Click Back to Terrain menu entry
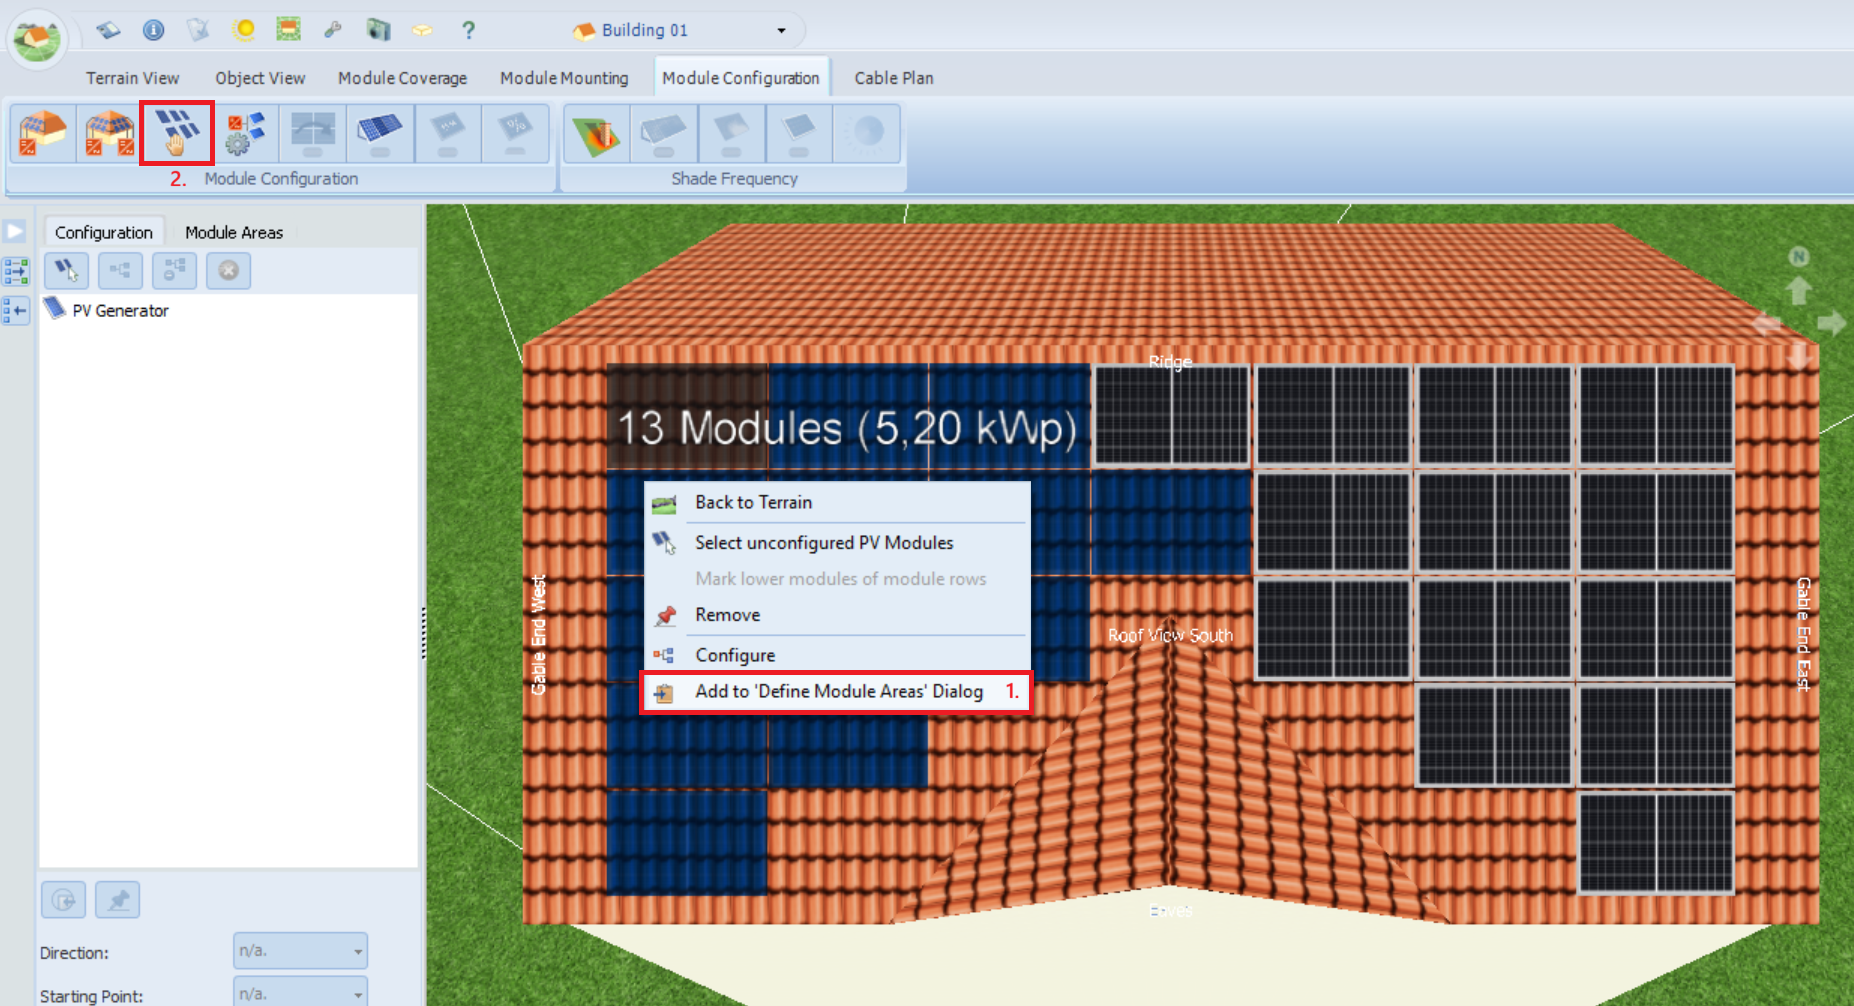The image size is (1854, 1006). point(753,502)
